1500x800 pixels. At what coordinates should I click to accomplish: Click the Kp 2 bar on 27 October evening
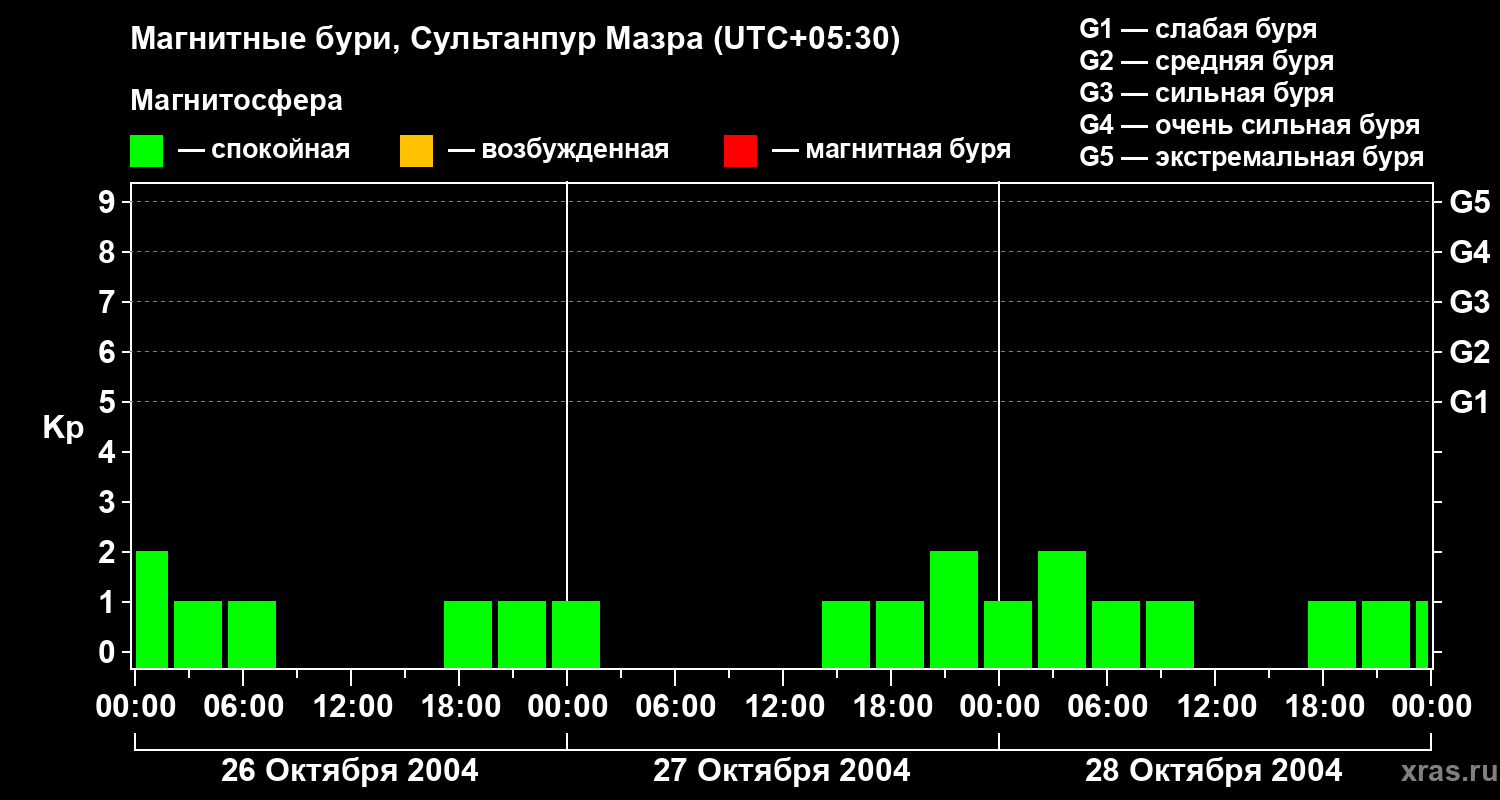click(953, 608)
